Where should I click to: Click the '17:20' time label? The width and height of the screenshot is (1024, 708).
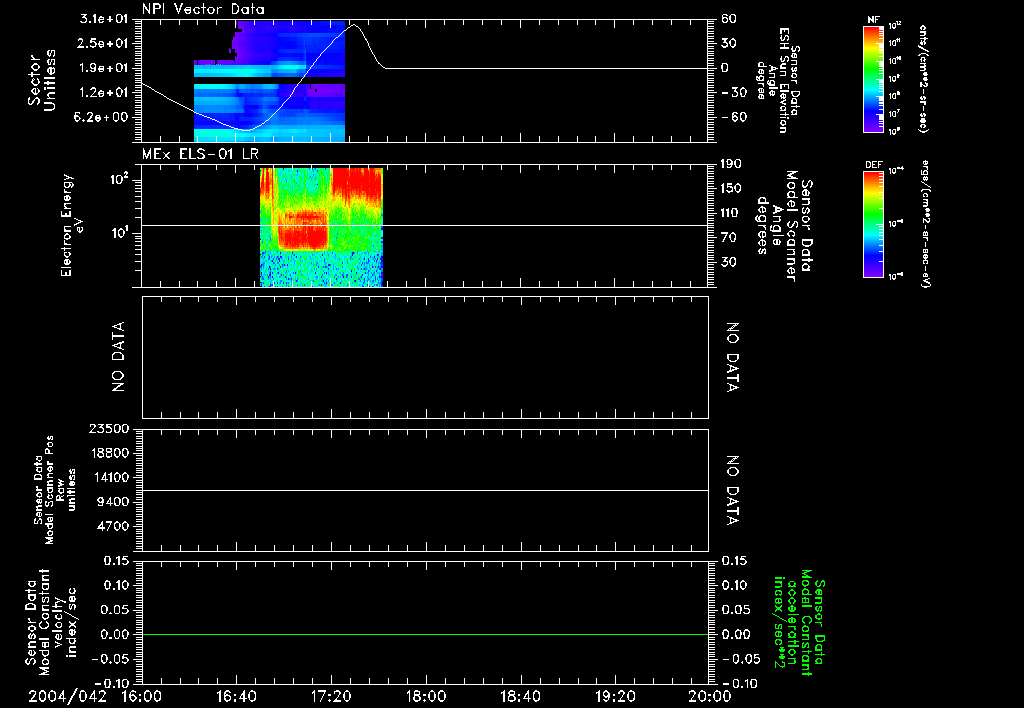pyautogui.click(x=331, y=697)
